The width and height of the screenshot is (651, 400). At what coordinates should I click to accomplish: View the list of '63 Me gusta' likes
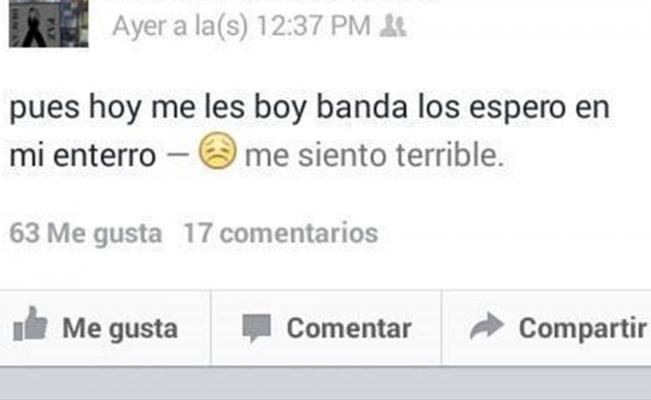coord(86,233)
